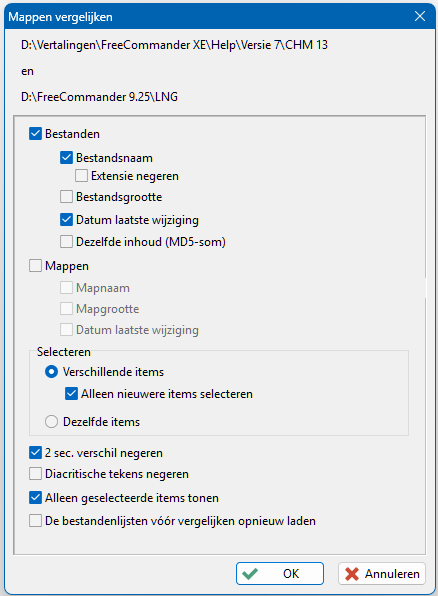Image resolution: width=438 pixels, height=596 pixels.
Task: Select the Dezelfde items radio button
Action: point(51,422)
